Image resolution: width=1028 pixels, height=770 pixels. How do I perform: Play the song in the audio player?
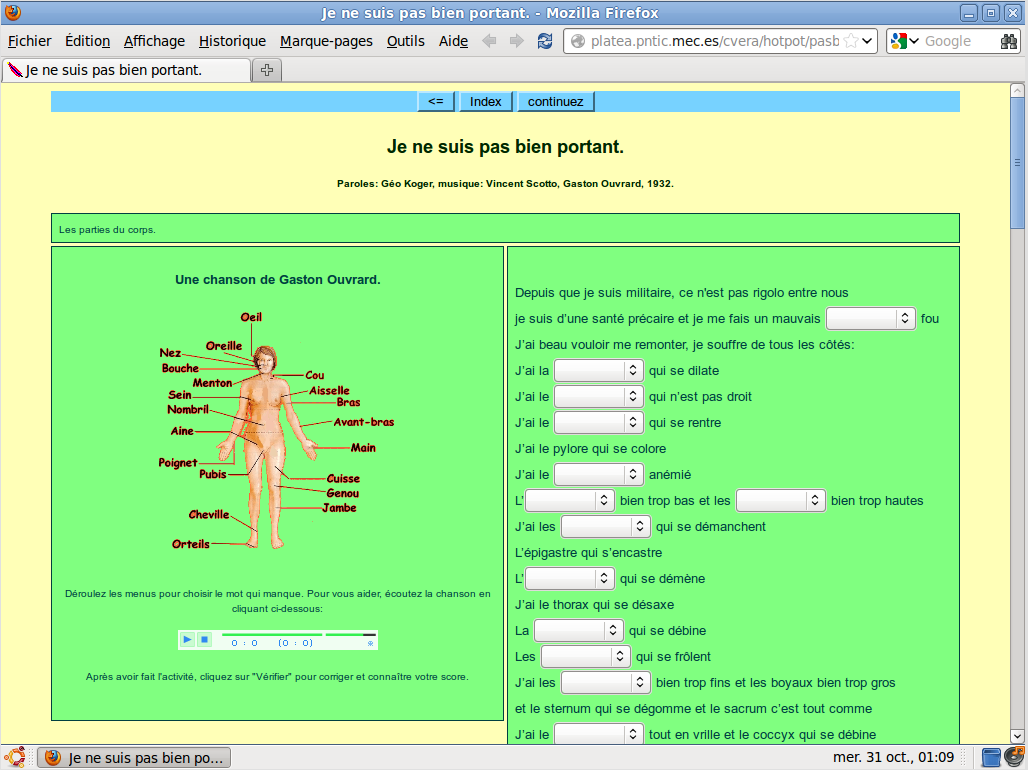pyautogui.click(x=187, y=640)
